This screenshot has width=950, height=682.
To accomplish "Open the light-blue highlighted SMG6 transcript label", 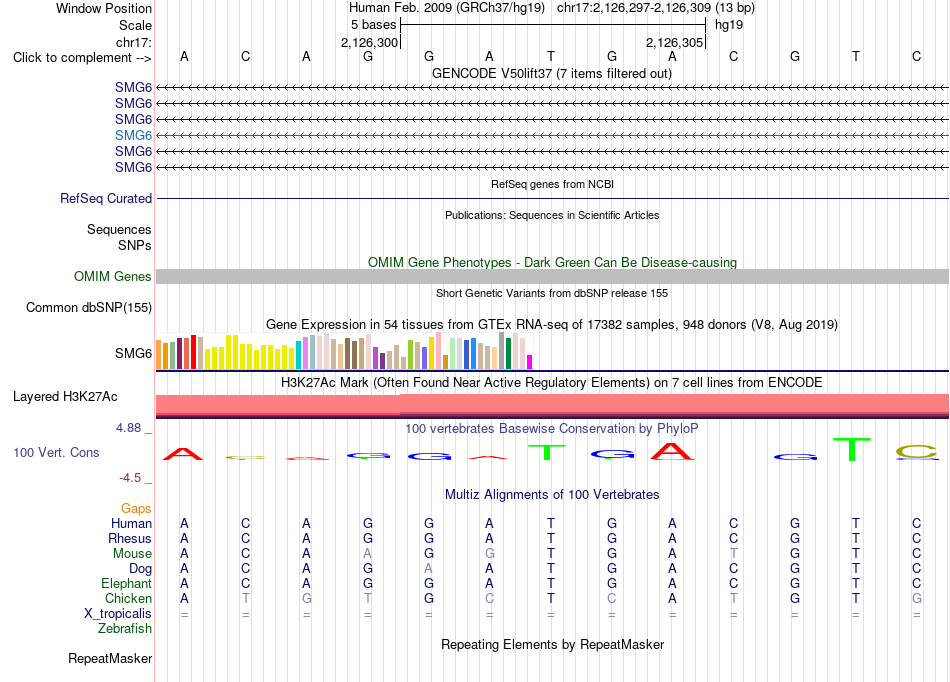I will pos(133,135).
